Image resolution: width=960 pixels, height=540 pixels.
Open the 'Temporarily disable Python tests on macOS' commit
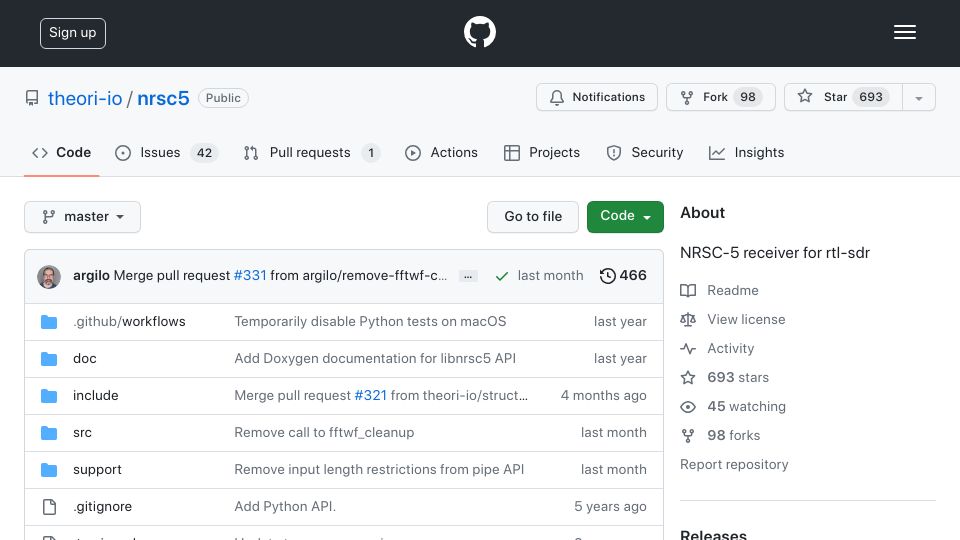(370, 321)
